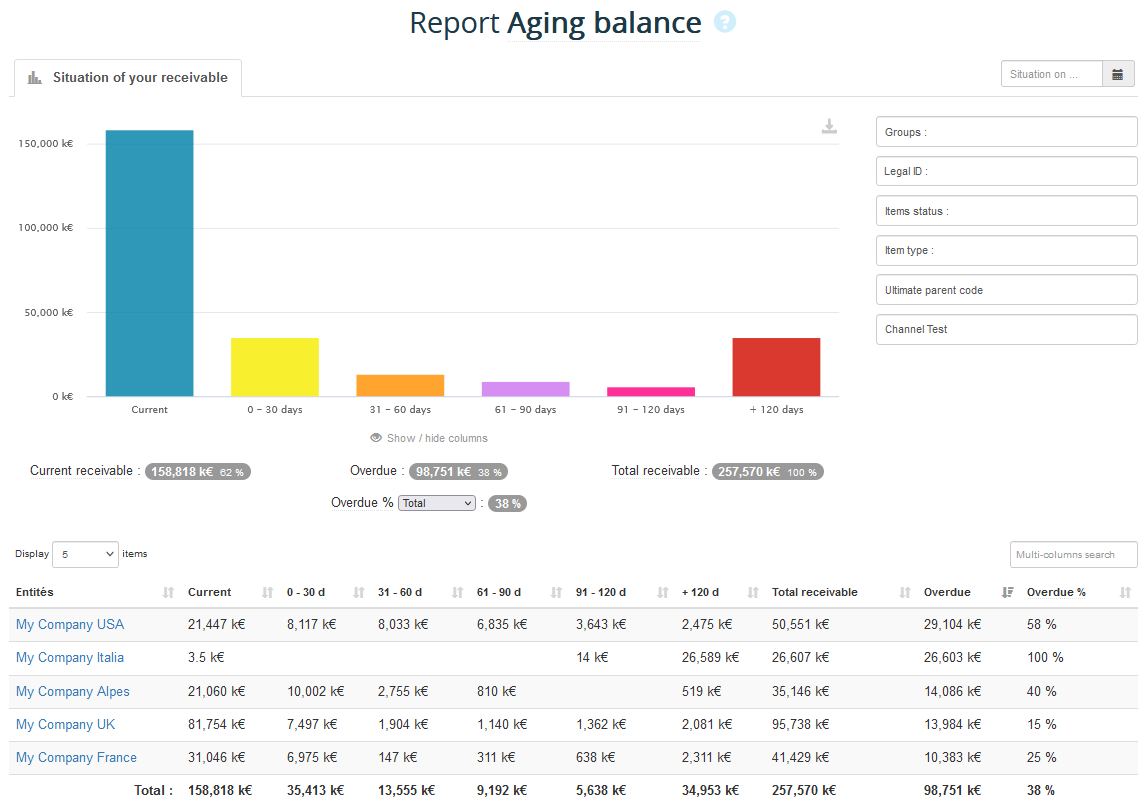The image size is (1146, 807).
Task: Click the Situation on date field
Action: (1051, 74)
